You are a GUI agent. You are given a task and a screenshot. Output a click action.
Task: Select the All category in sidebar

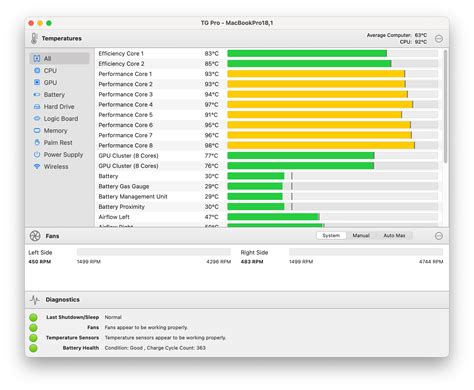(x=60, y=59)
